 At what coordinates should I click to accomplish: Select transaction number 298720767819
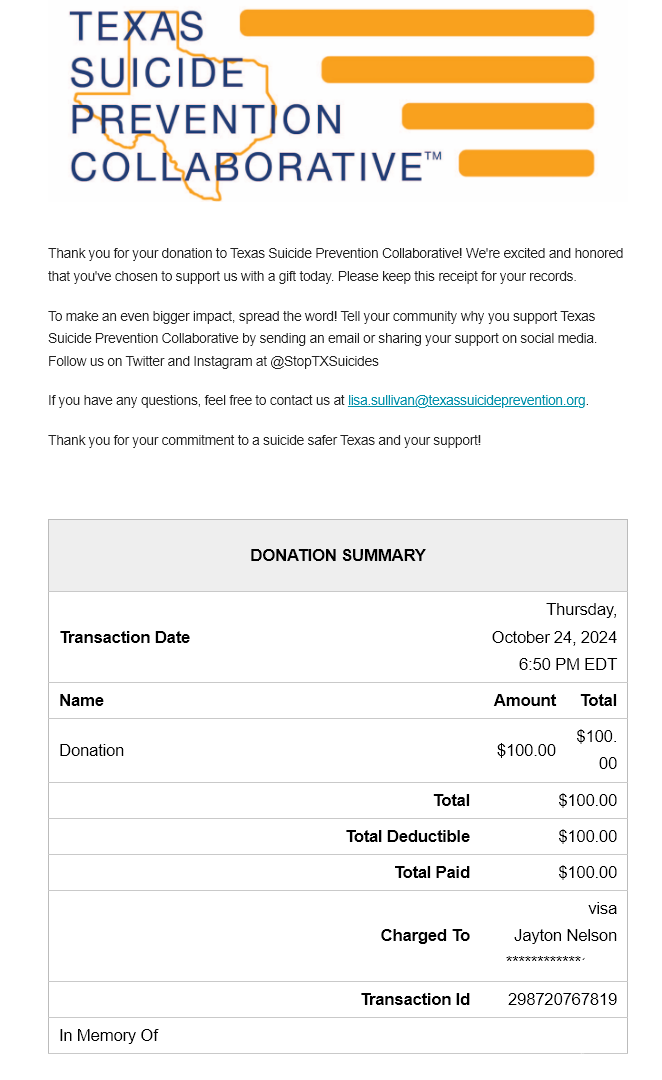(562, 999)
